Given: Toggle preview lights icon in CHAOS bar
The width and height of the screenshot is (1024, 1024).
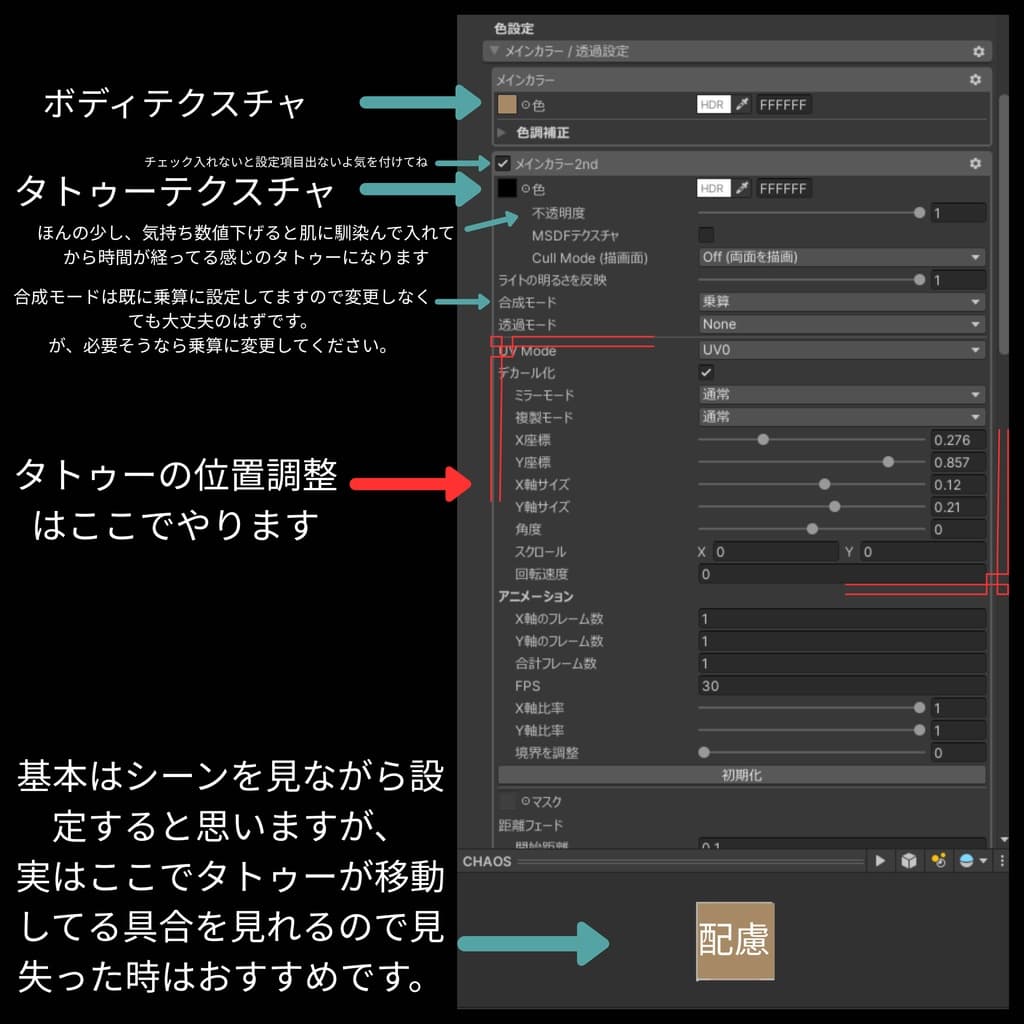Looking at the screenshot, I should [x=938, y=861].
